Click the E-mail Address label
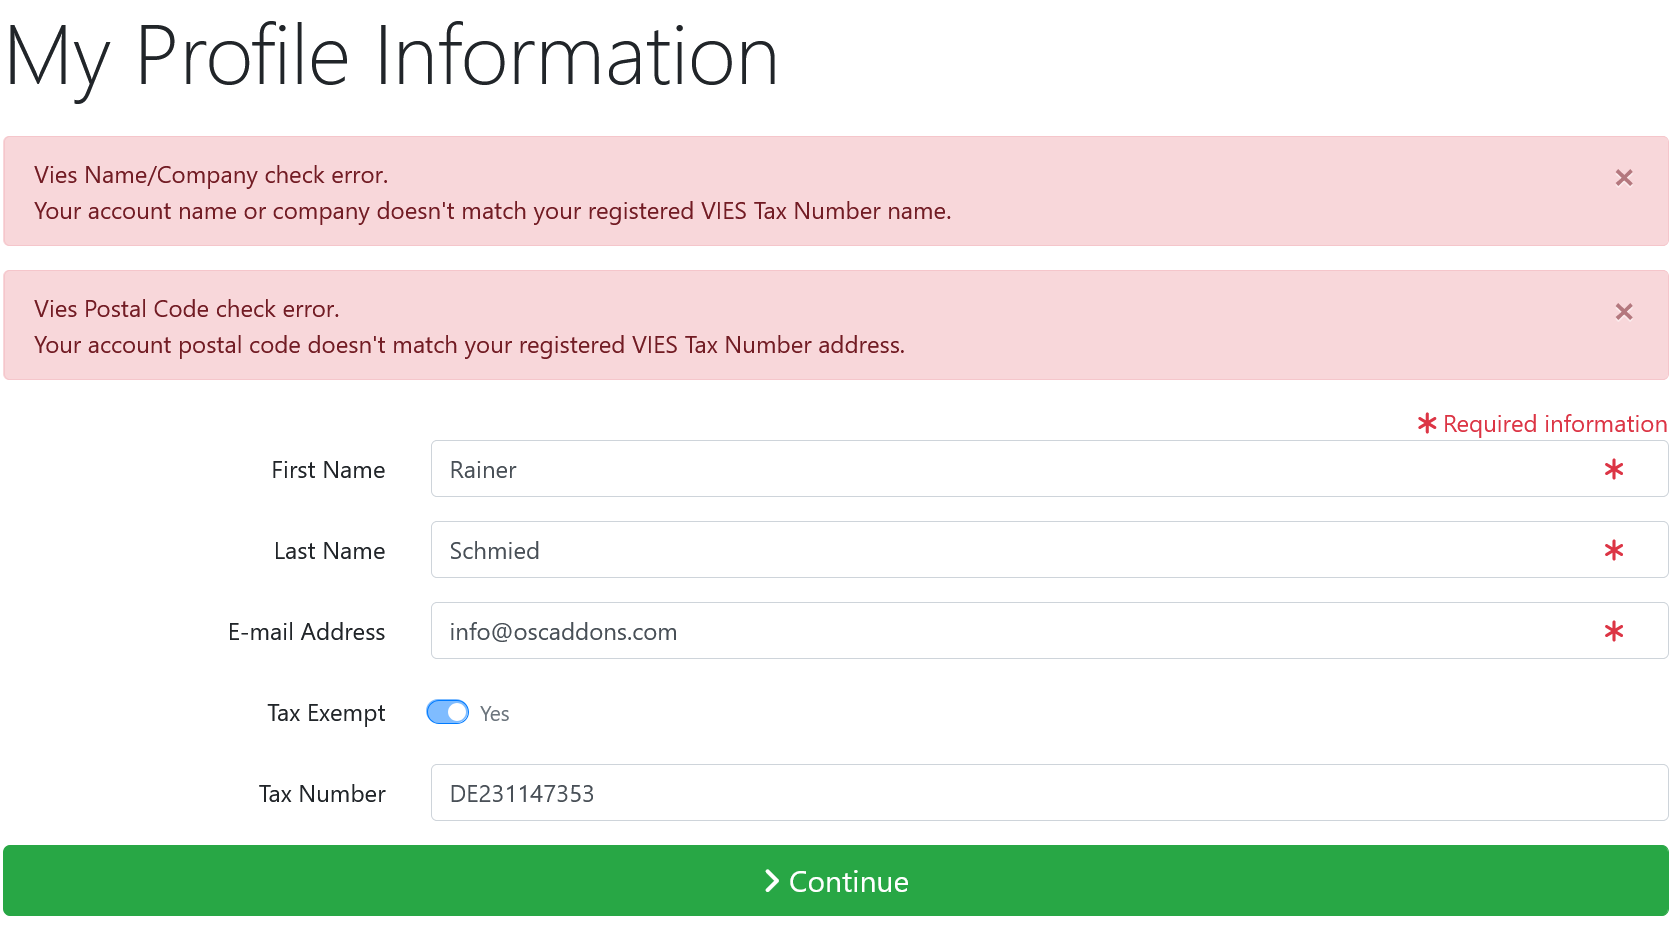The height and width of the screenshot is (927, 1674). [306, 632]
